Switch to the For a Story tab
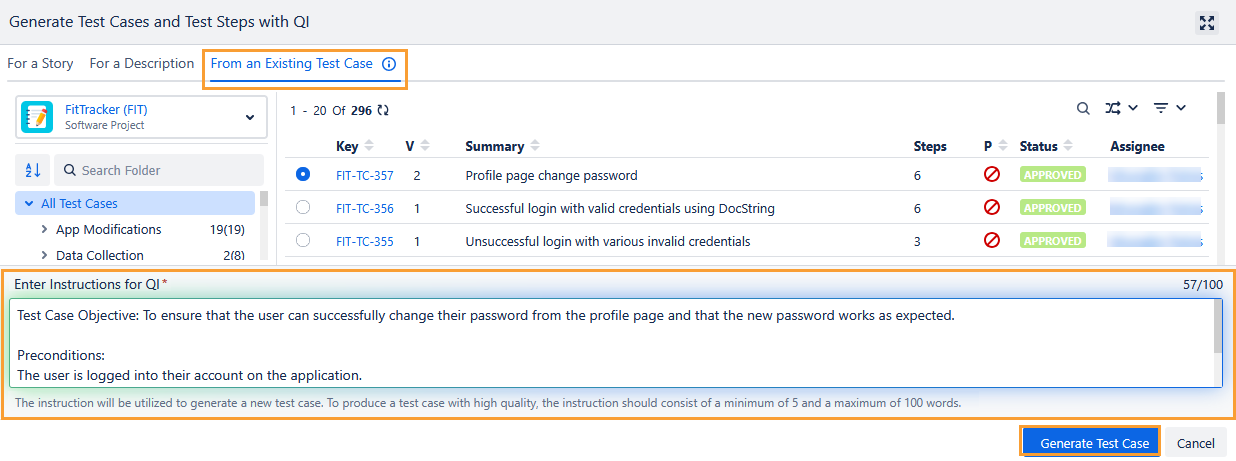This screenshot has width=1236, height=461. pyautogui.click(x=40, y=64)
